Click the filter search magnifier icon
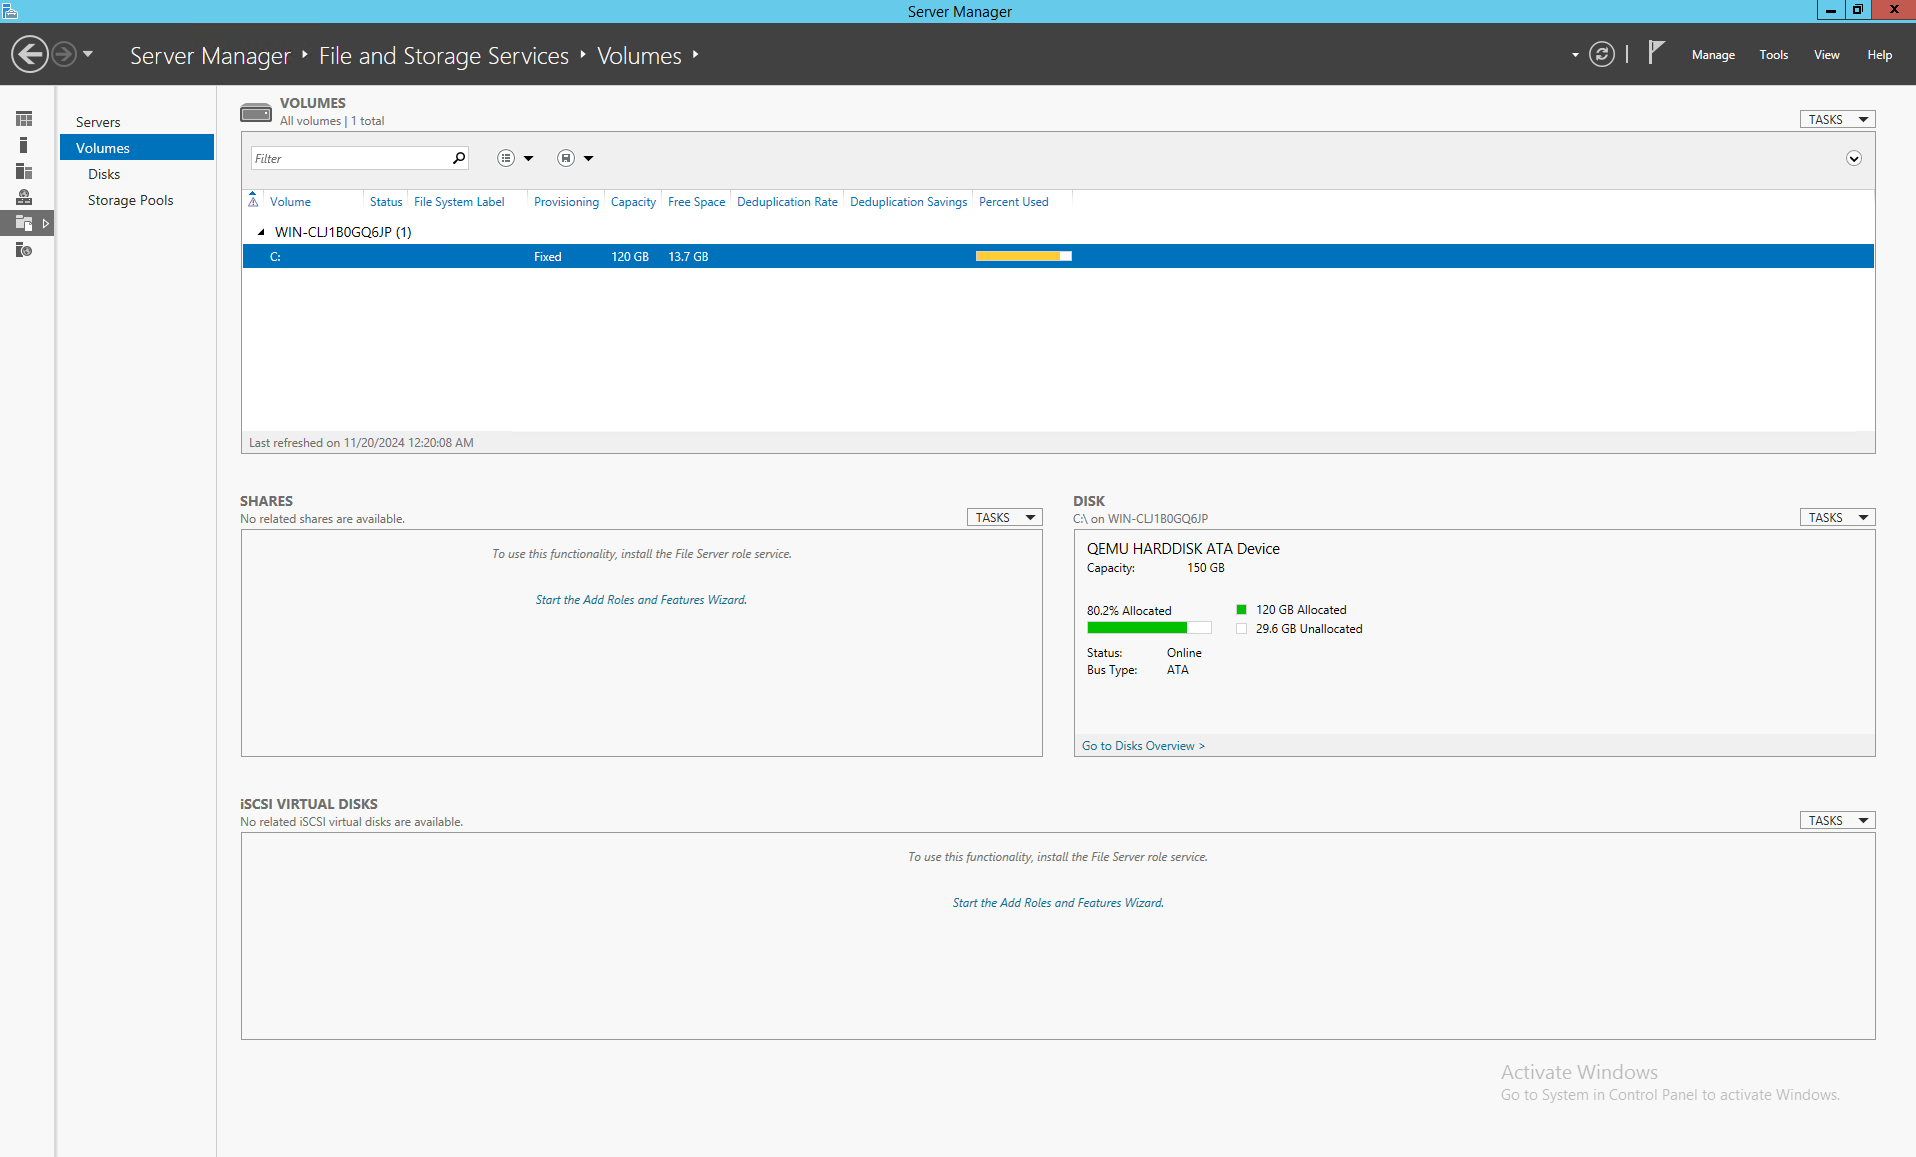Screen dimensions: 1916x1157 point(459,158)
